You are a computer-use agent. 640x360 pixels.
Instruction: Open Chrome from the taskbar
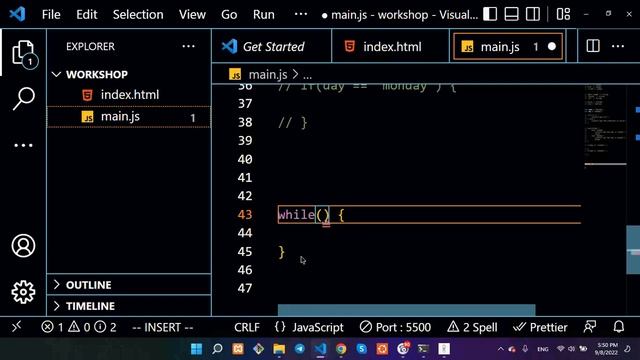pyautogui.click(x=341, y=349)
